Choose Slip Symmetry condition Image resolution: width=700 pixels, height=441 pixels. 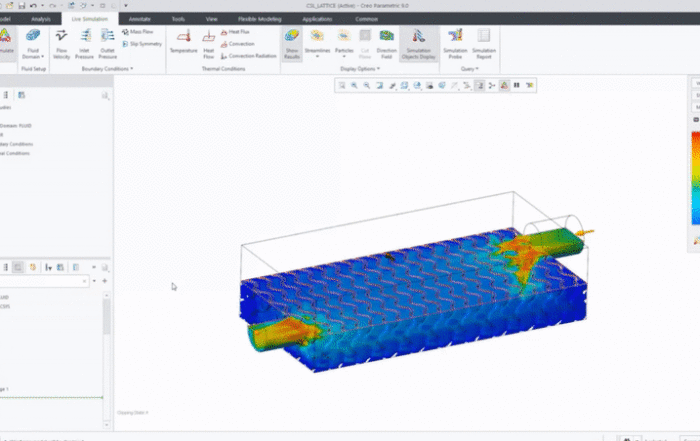[142, 44]
